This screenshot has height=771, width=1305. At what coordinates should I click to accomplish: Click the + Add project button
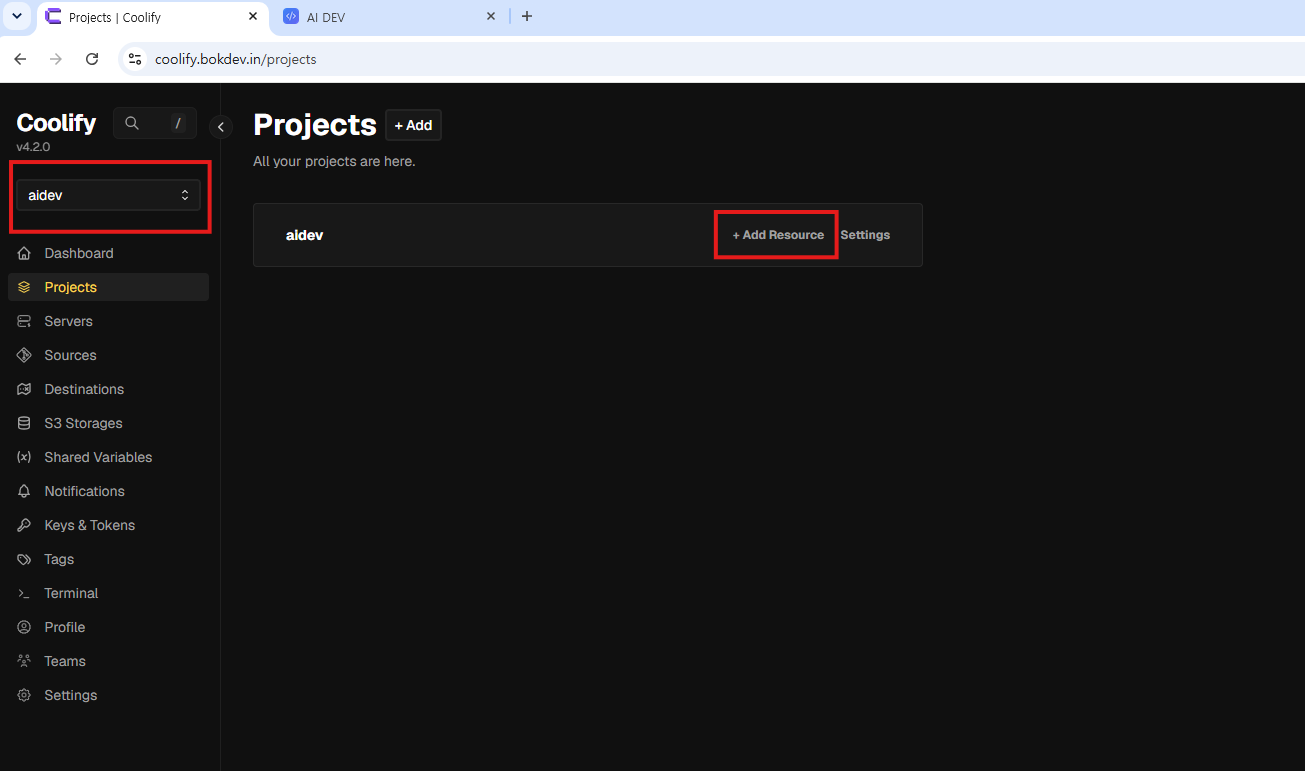tap(413, 125)
